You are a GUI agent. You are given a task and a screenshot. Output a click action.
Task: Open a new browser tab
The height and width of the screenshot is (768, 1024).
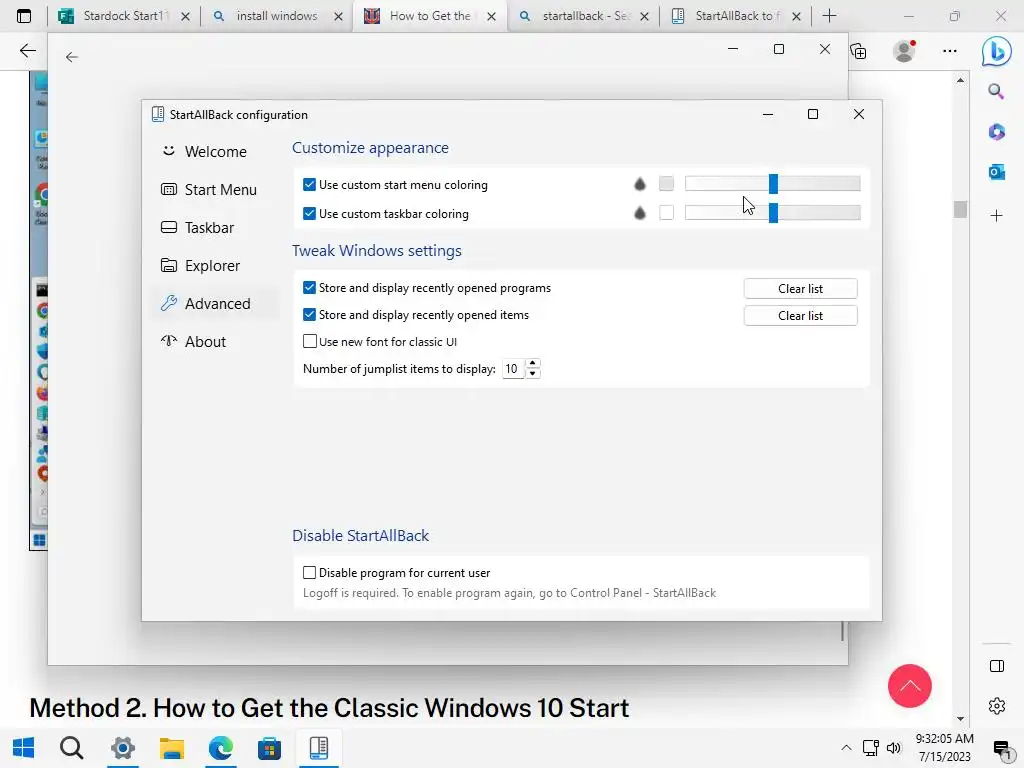coord(829,16)
